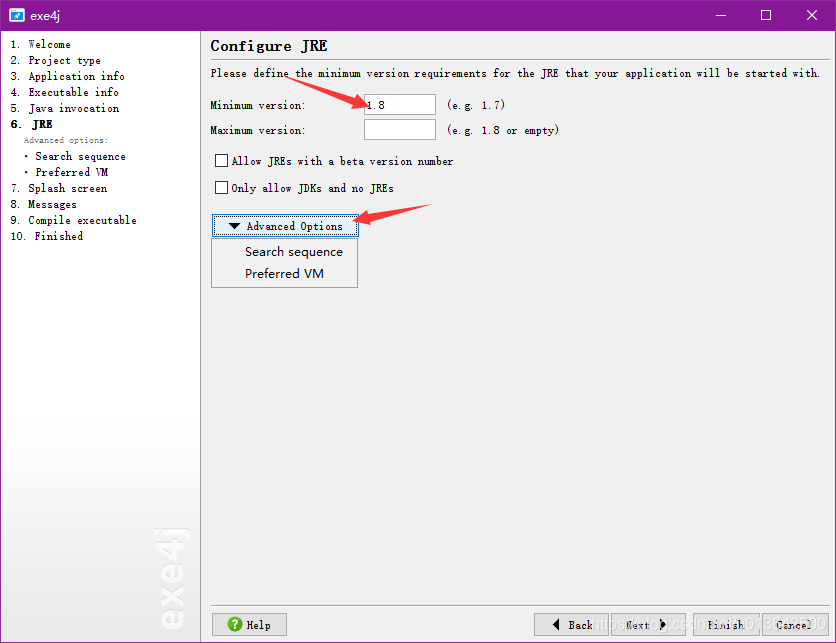836x643 pixels.
Task: Jump to step 5 Java invocation
Action: (x=65, y=108)
